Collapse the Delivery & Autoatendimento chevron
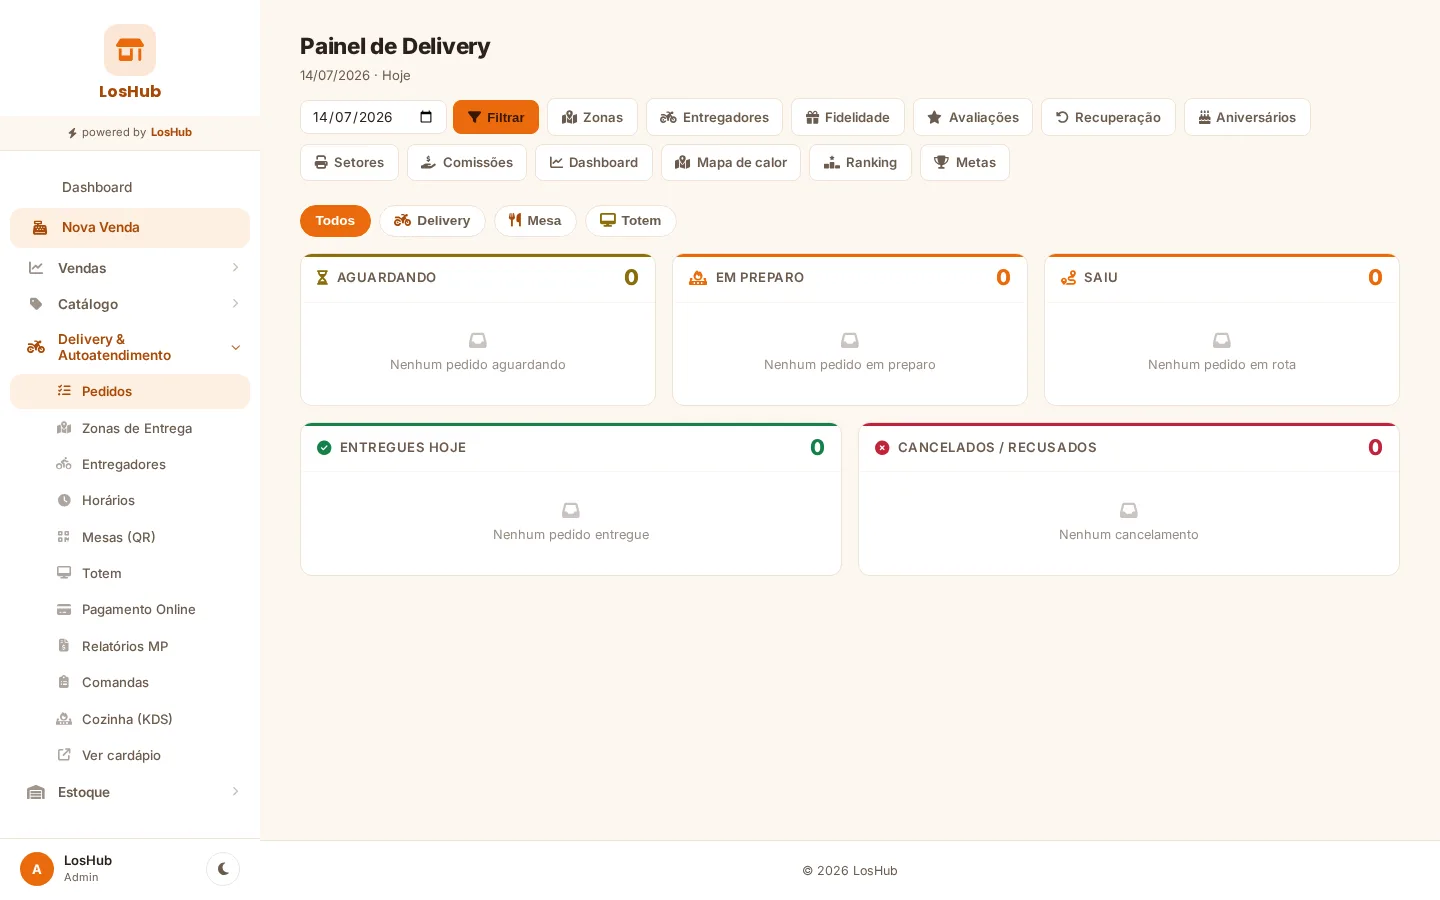 pos(236,347)
